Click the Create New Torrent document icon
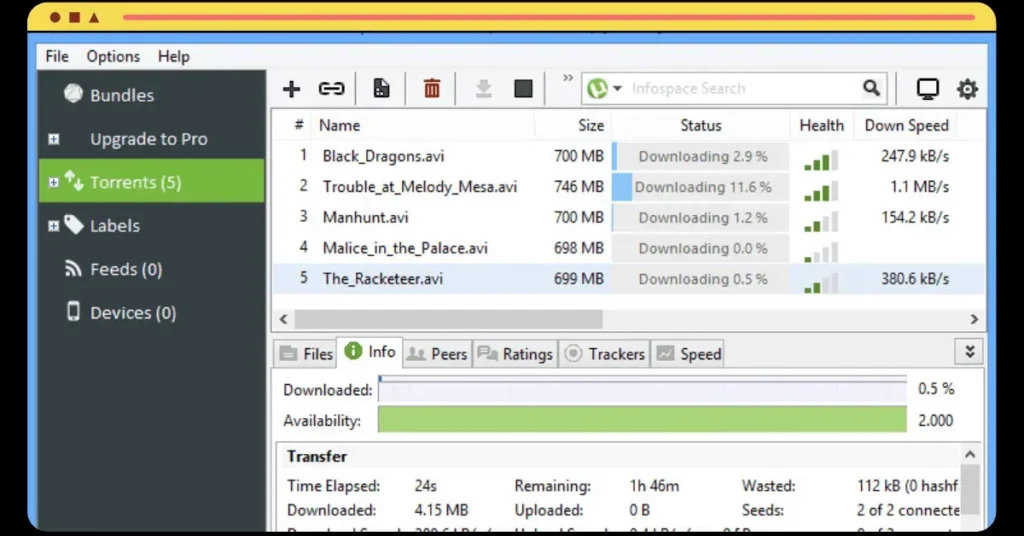This screenshot has width=1024, height=536. [381, 88]
